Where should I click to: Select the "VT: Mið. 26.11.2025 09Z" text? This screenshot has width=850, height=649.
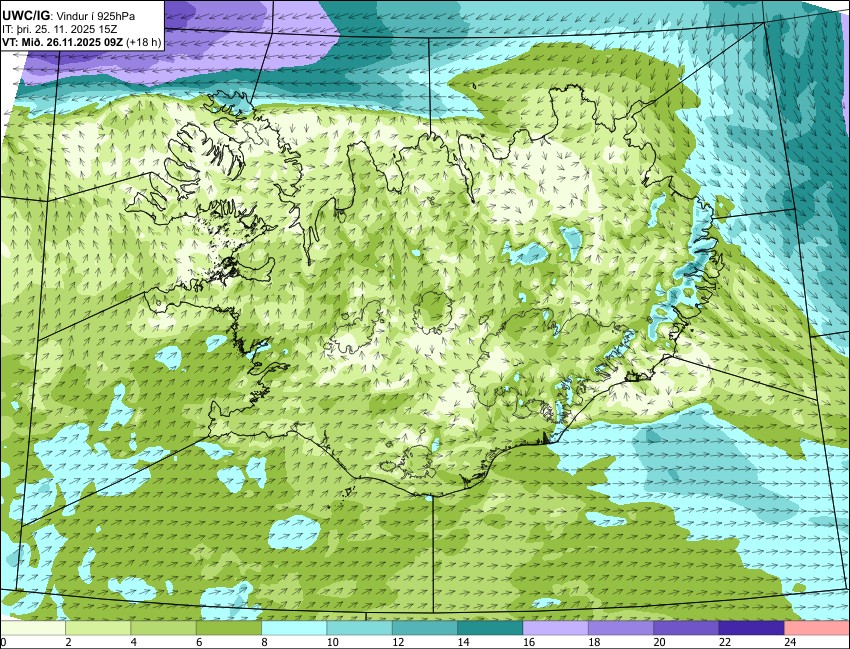62,42
